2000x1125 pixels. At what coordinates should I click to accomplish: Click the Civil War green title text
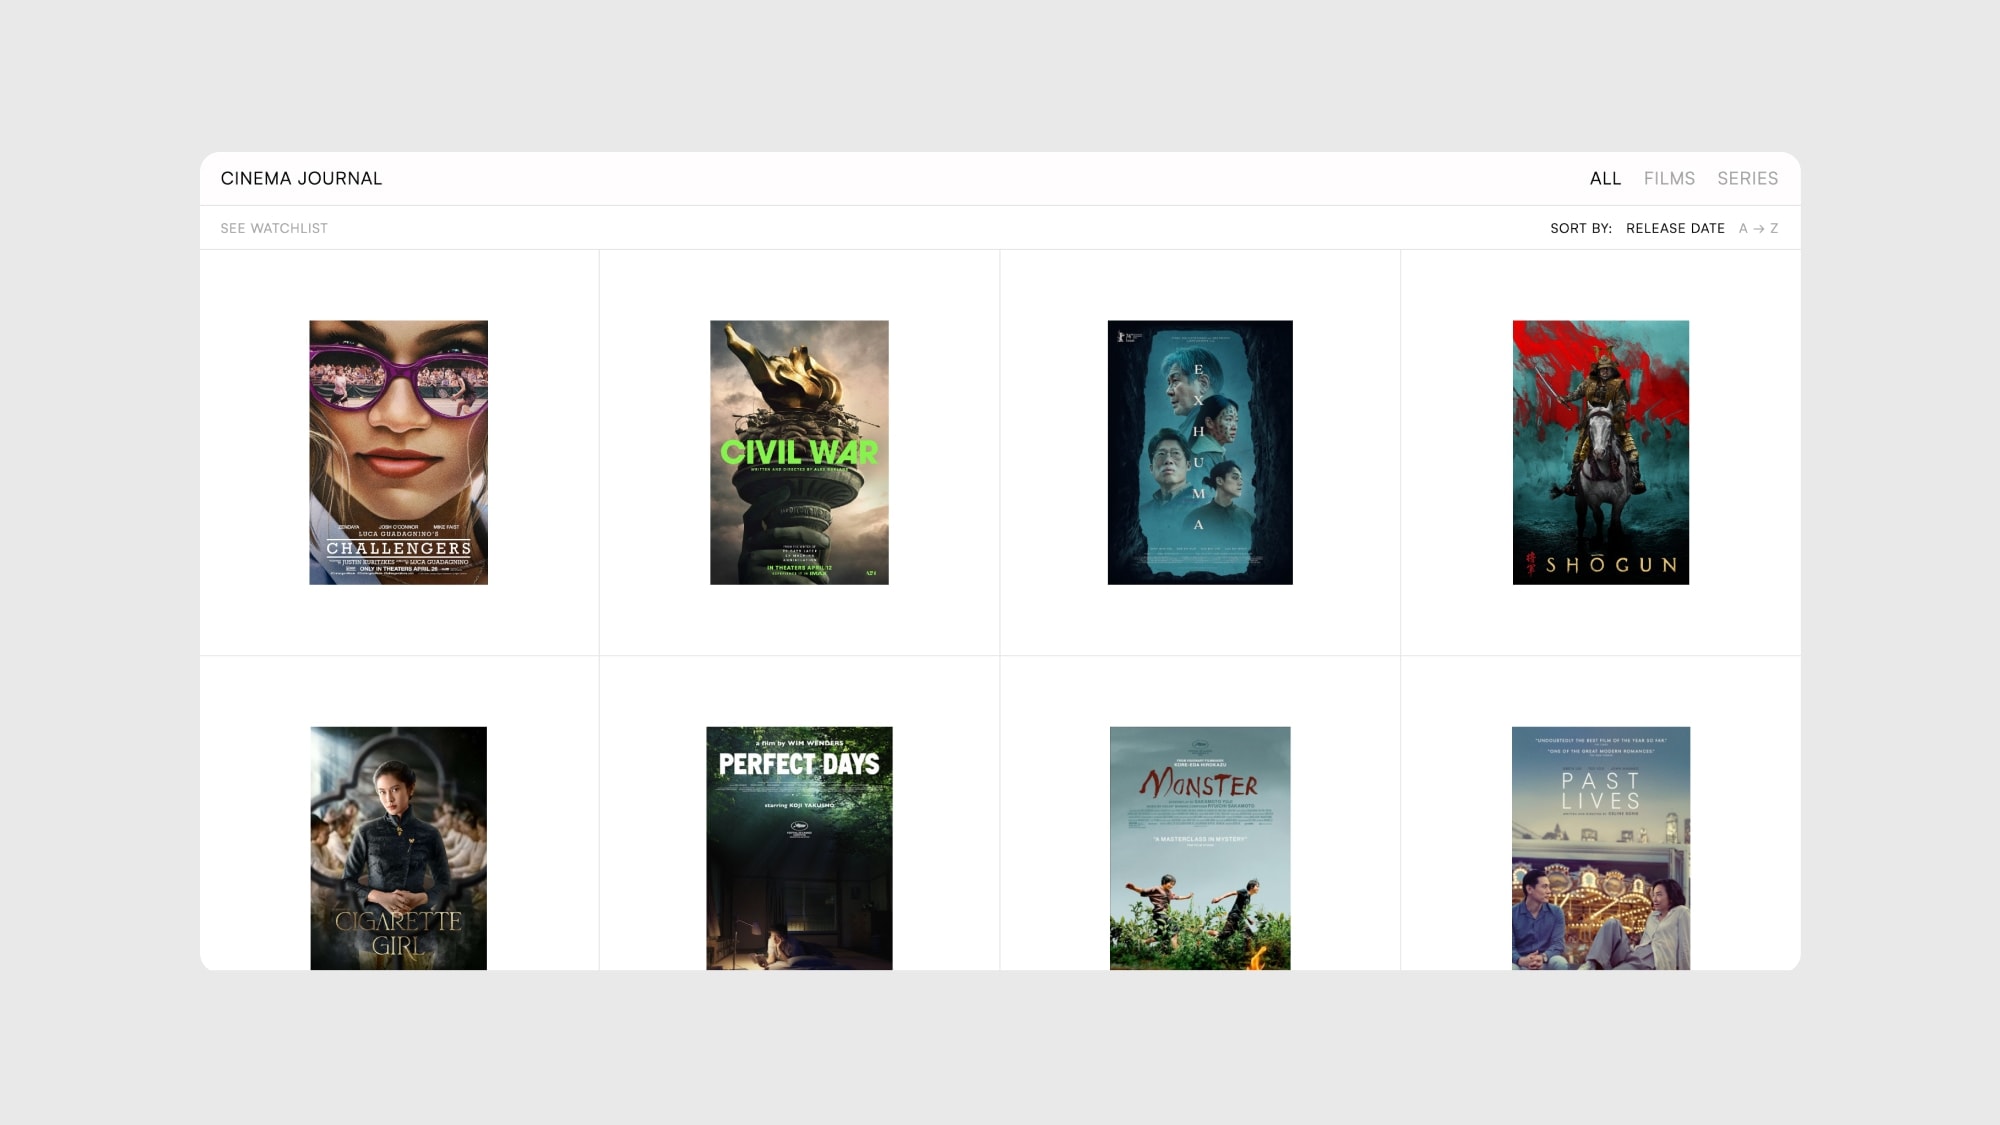click(x=799, y=452)
